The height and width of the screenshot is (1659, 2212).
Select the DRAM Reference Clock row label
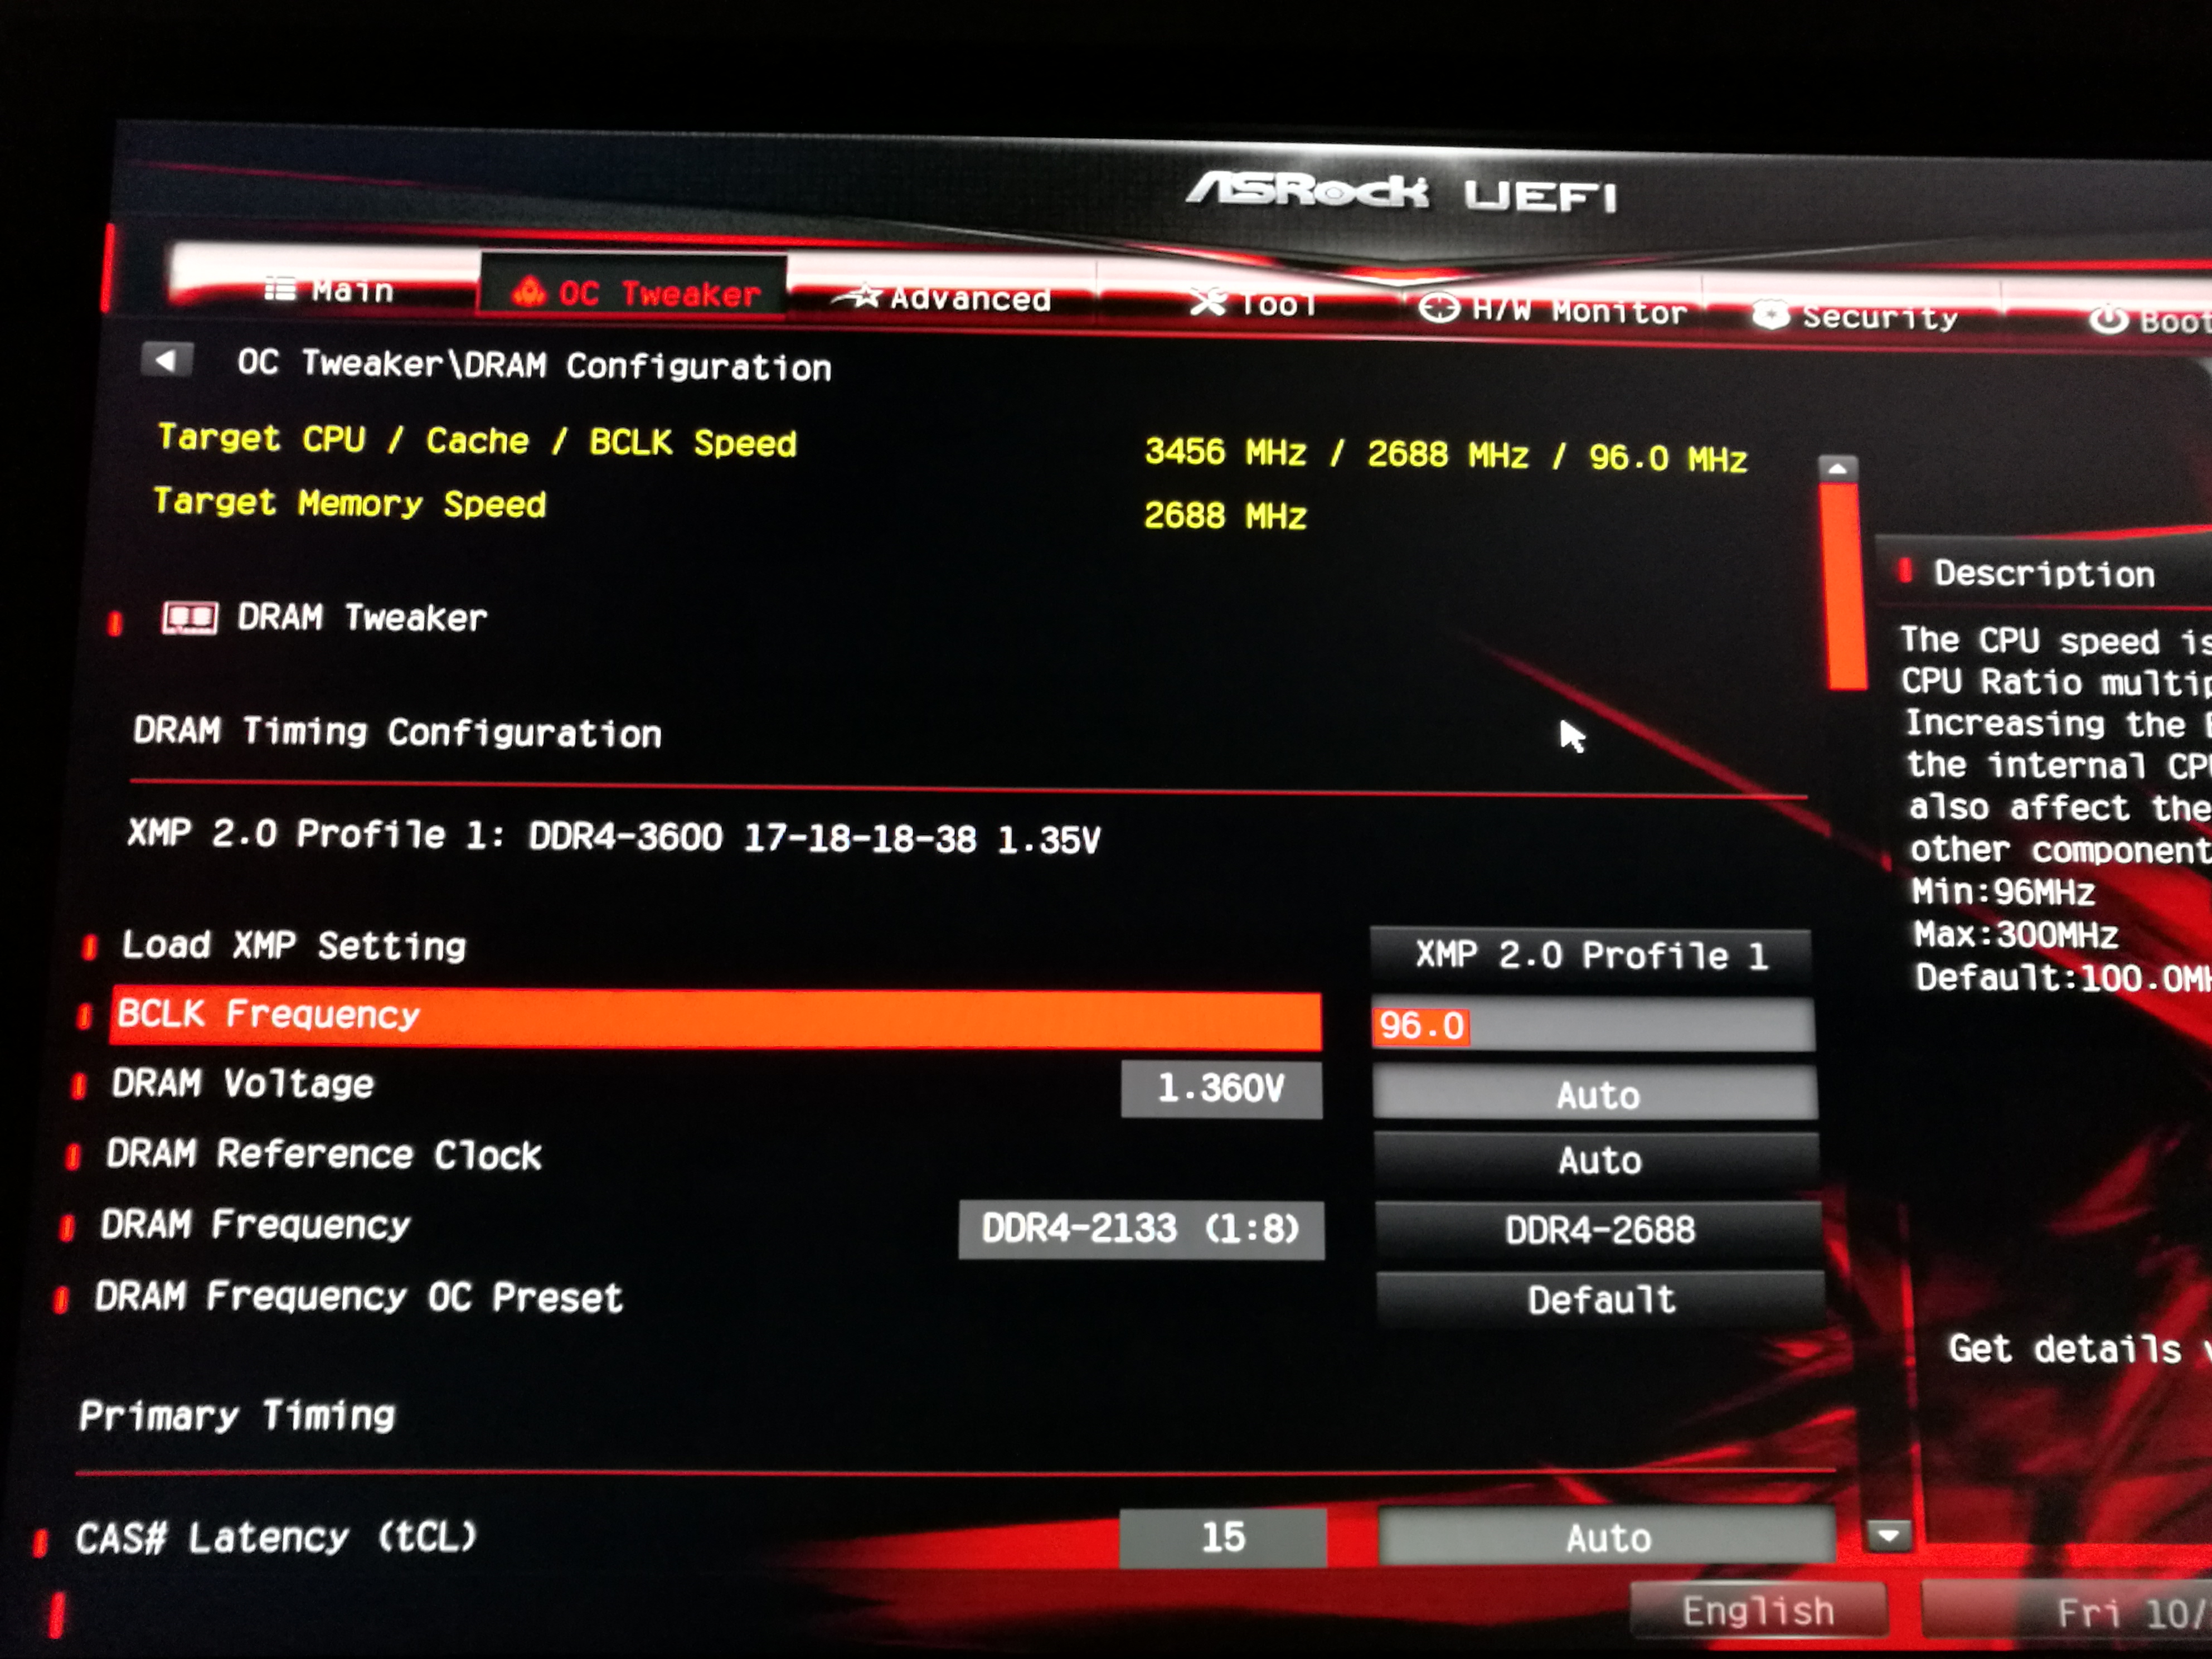pos(324,1155)
